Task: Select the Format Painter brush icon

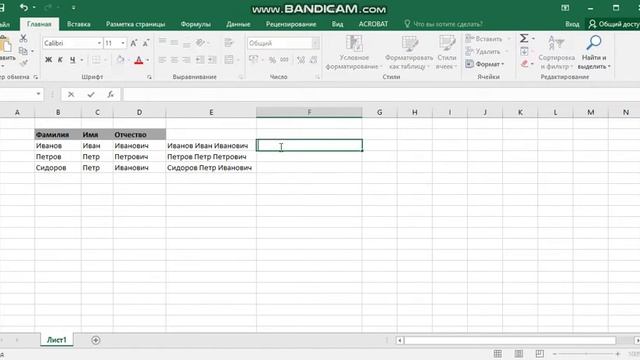Action: click(23, 63)
